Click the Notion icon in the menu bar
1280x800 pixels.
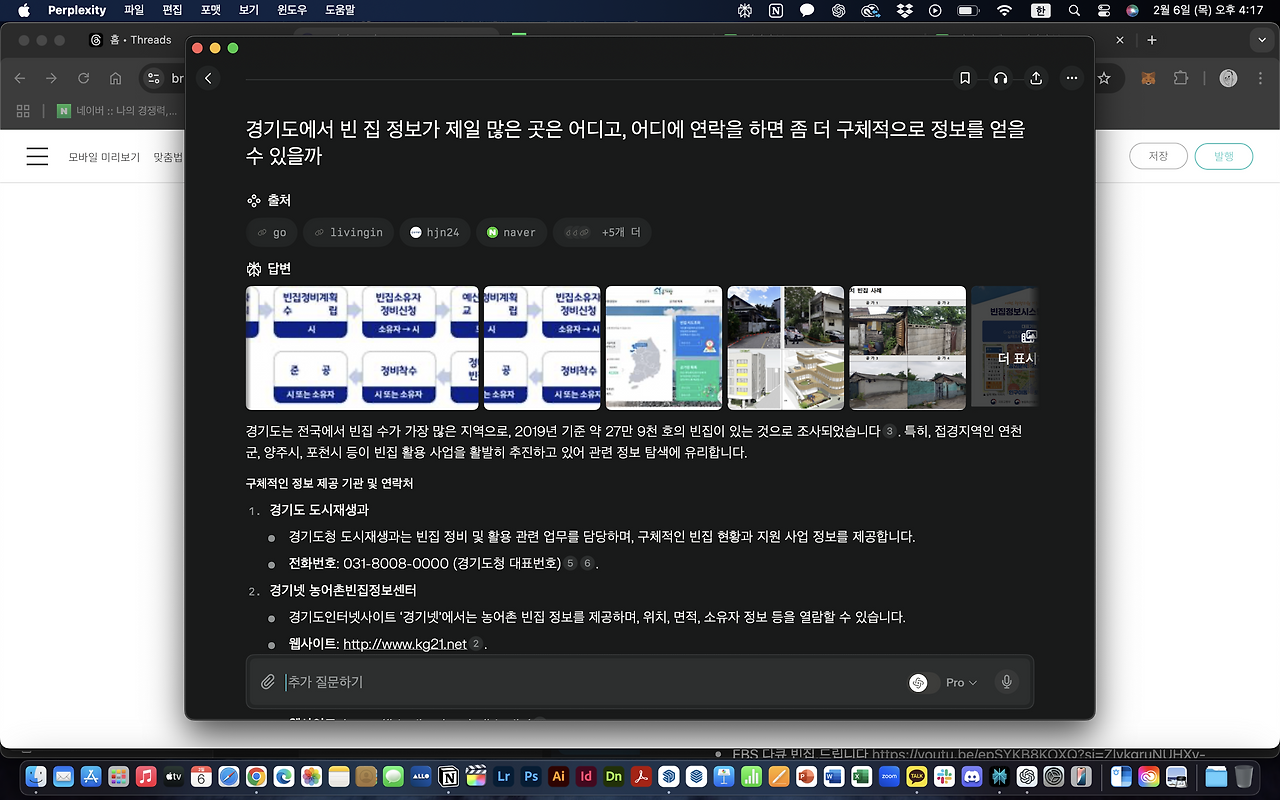tap(776, 10)
